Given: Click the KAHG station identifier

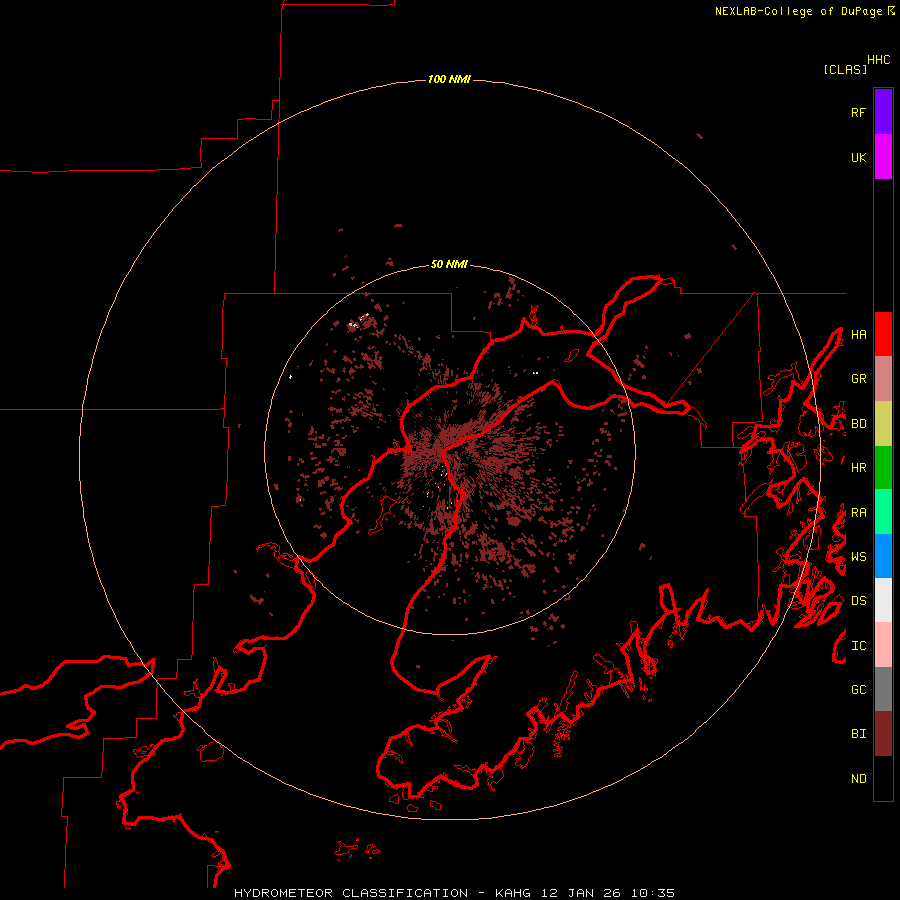Looking at the screenshot, I should click(x=513, y=893).
